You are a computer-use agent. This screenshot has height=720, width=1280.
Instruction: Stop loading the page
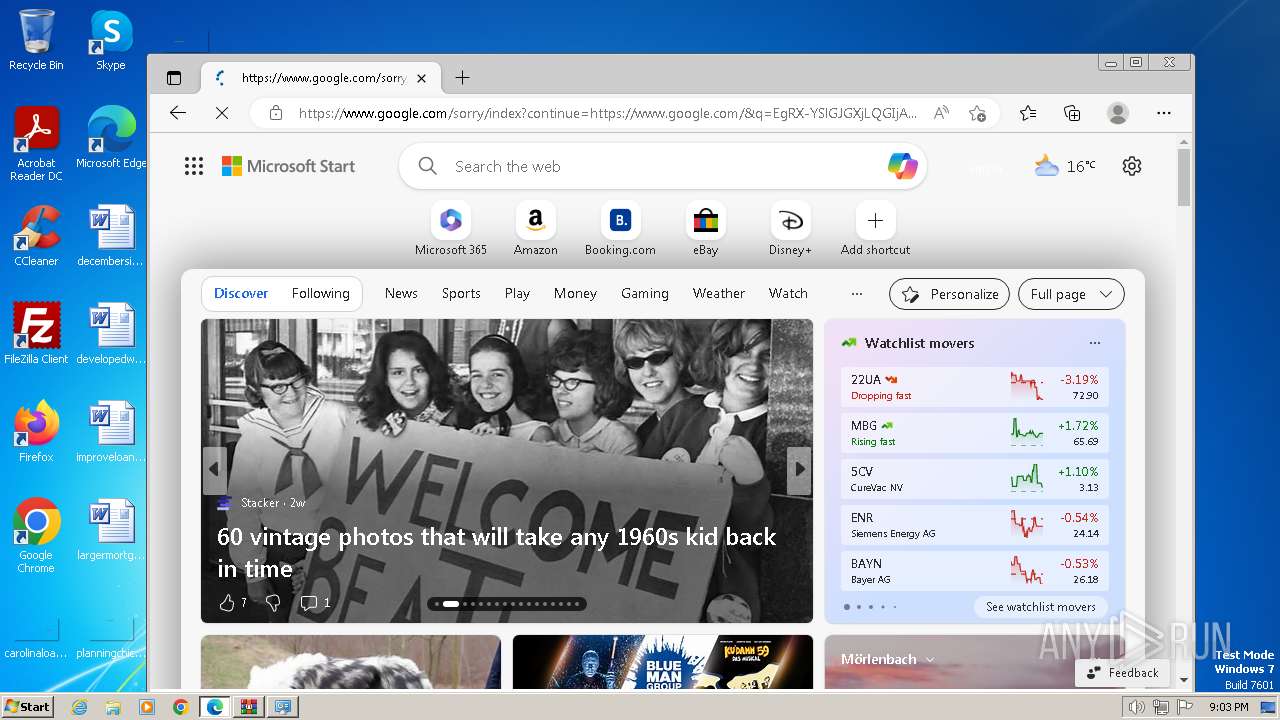222,113
